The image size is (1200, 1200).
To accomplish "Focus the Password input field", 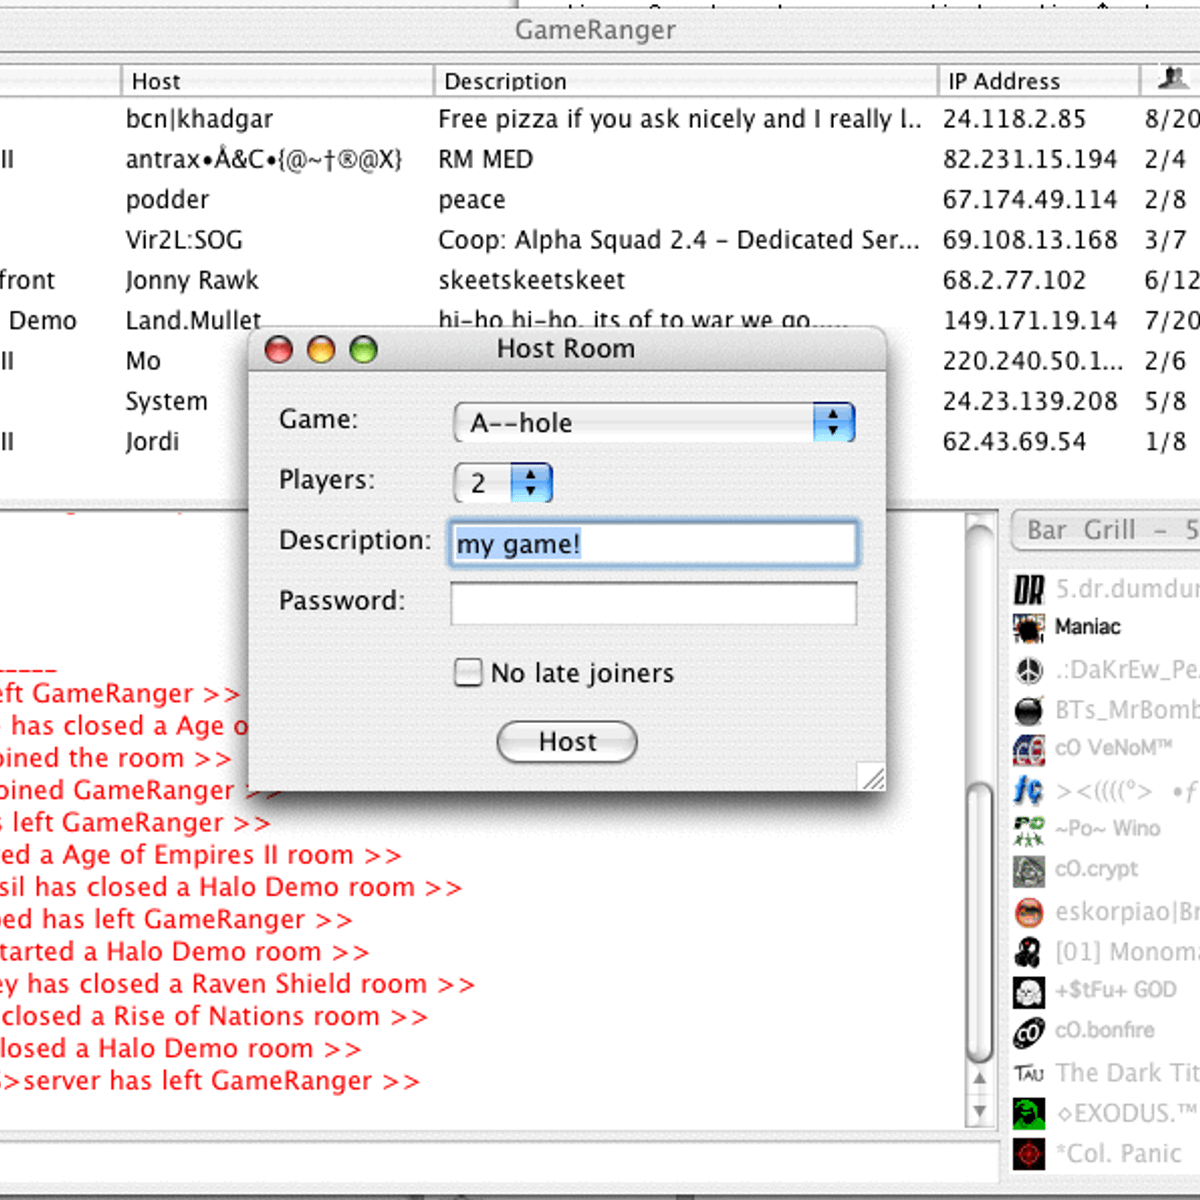I will [654, 603].
